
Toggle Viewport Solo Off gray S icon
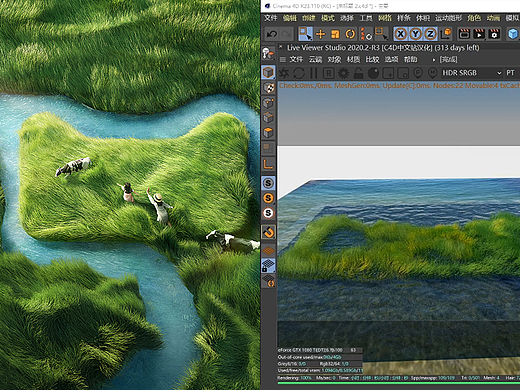click(268, 183)
